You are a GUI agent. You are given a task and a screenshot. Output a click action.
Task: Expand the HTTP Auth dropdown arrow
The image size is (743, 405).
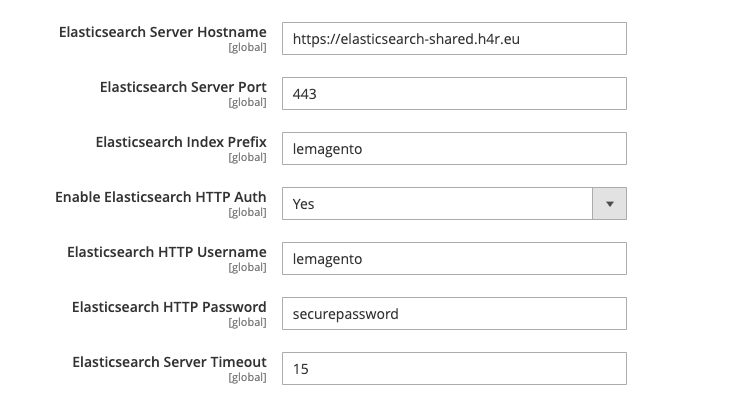[x=609, y=204]
